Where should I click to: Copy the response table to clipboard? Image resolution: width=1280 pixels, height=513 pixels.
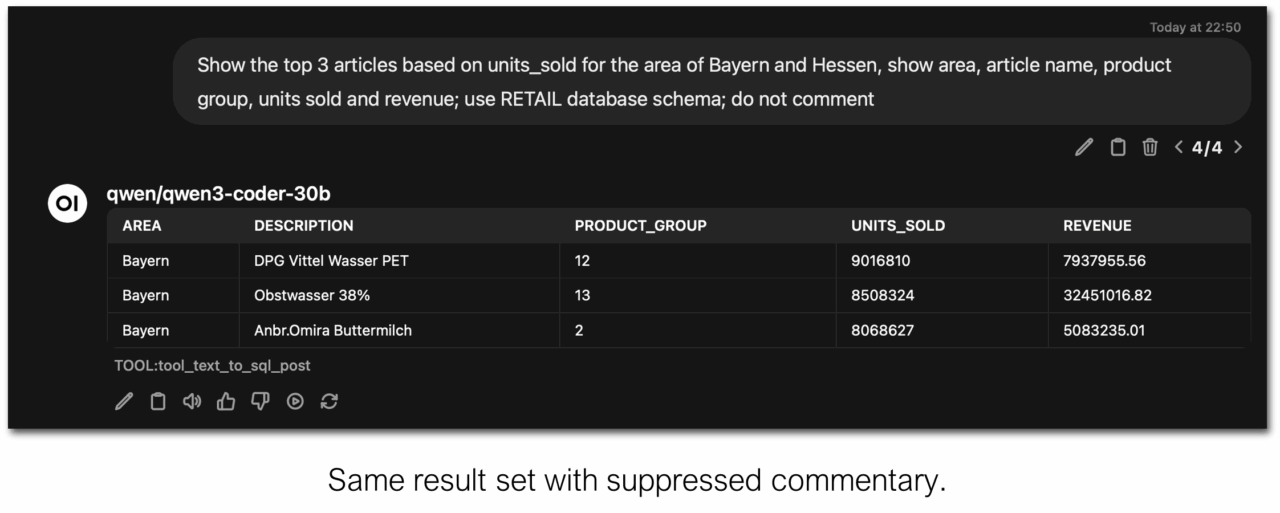click(158, 401)
